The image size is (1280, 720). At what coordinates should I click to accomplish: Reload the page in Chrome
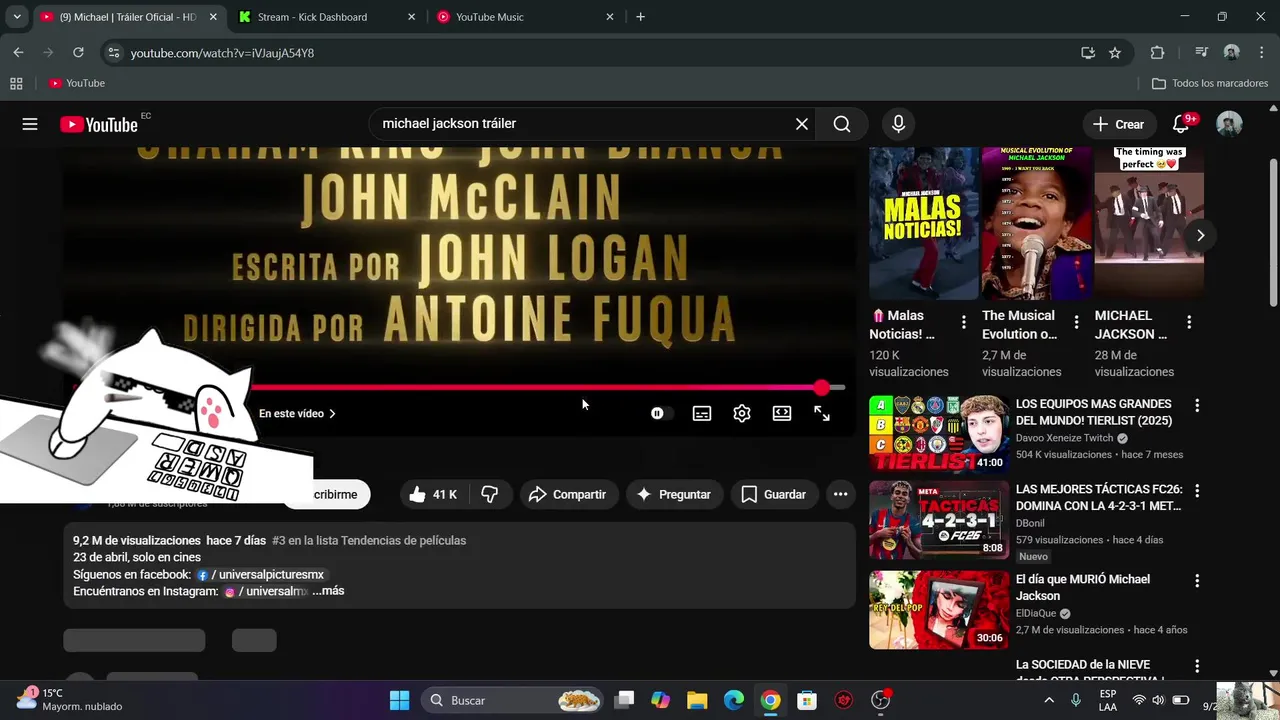coord(78,53)
